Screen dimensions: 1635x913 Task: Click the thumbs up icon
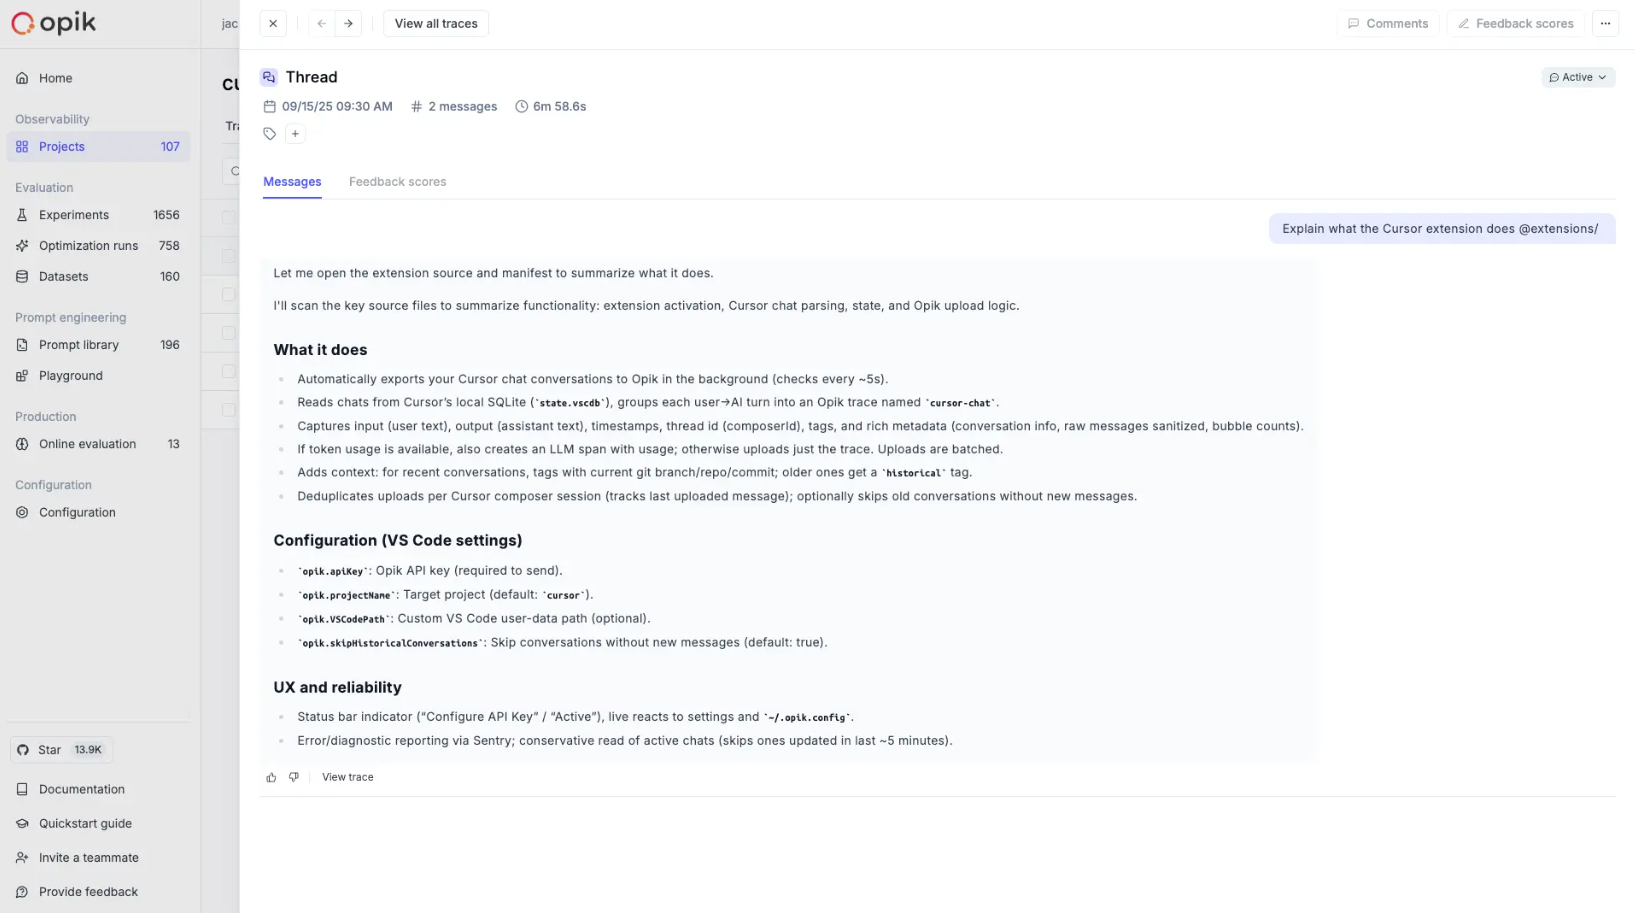tap(271, 777)
